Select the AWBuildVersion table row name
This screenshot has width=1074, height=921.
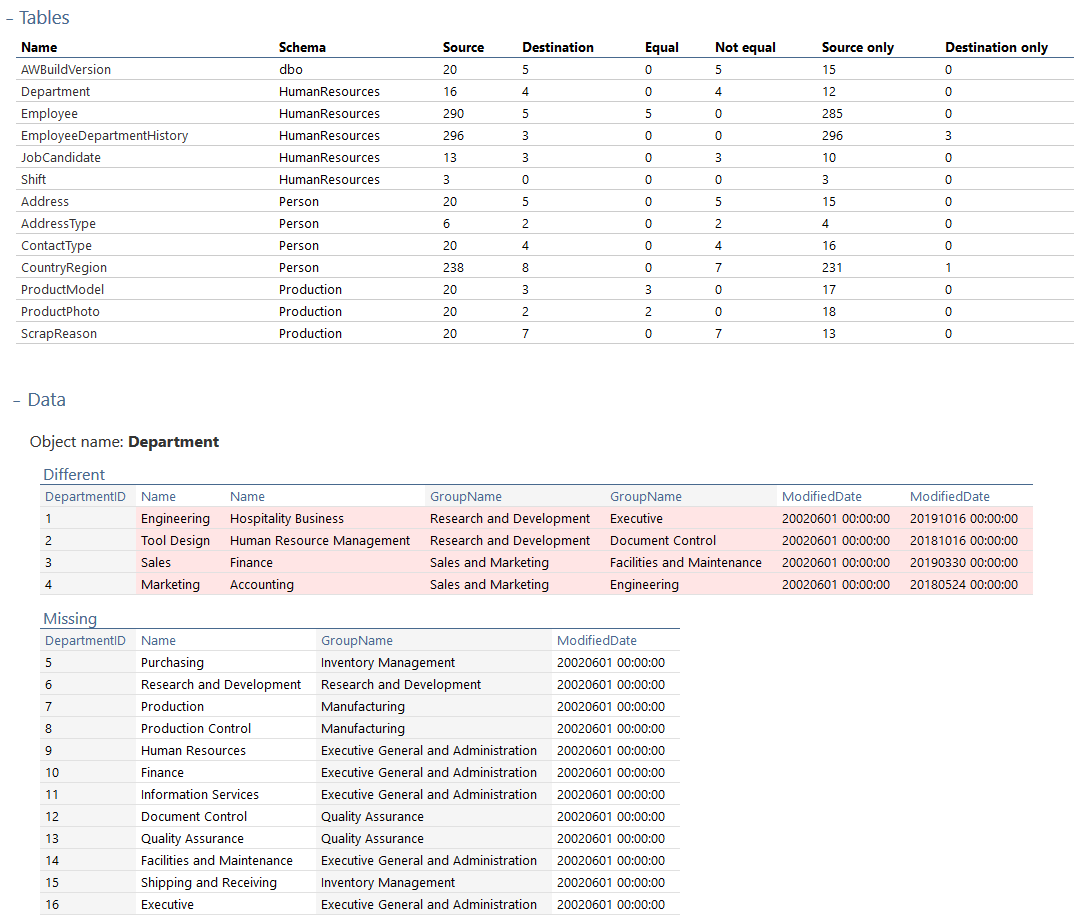point(66,70)
